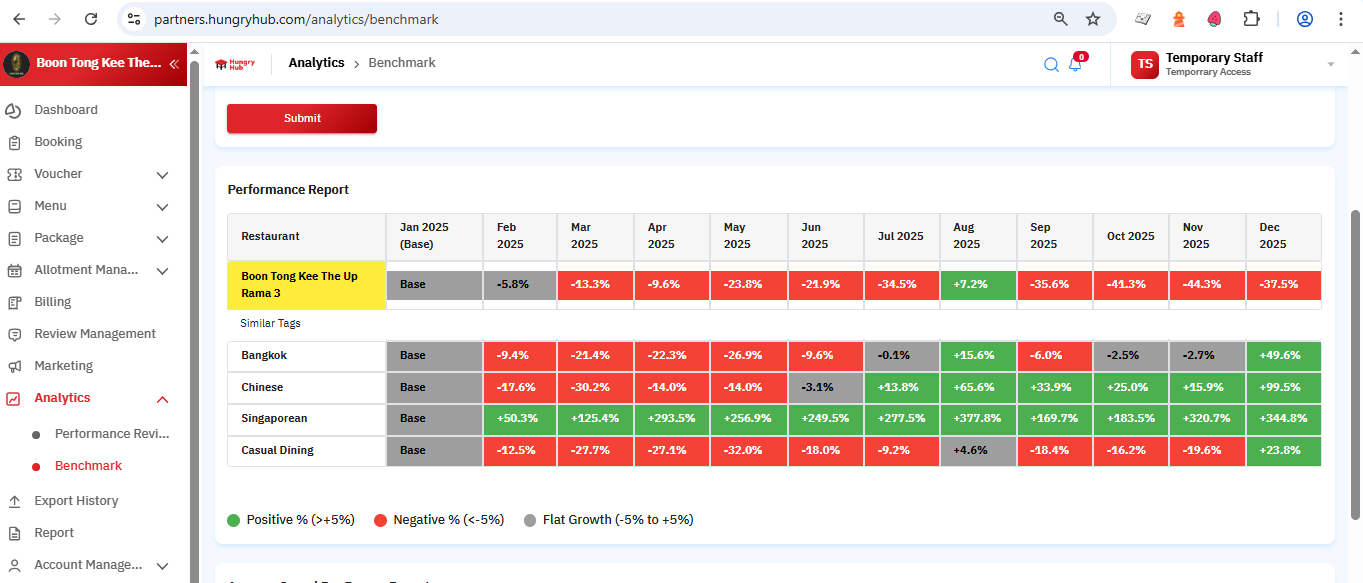Click the green Positive % legend dot
This screenshot has width=1363, height=583.
tap(234, 520)
